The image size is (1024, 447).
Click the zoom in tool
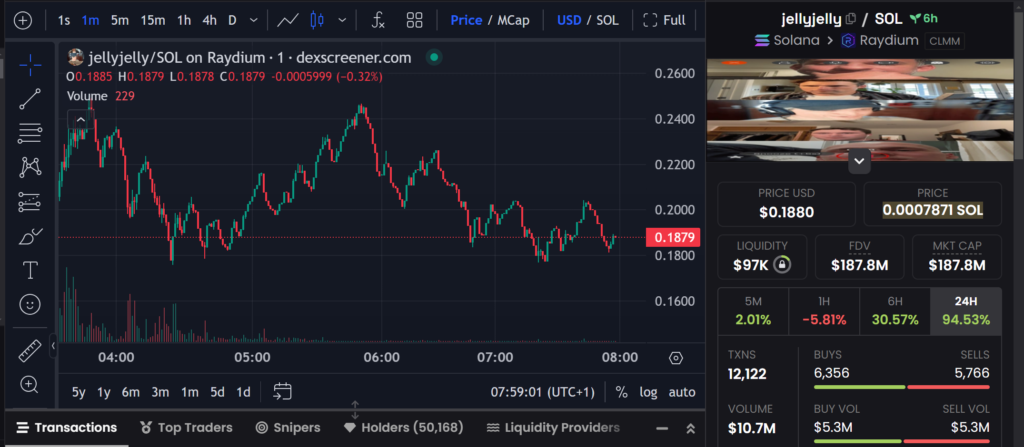coord(30,385)
